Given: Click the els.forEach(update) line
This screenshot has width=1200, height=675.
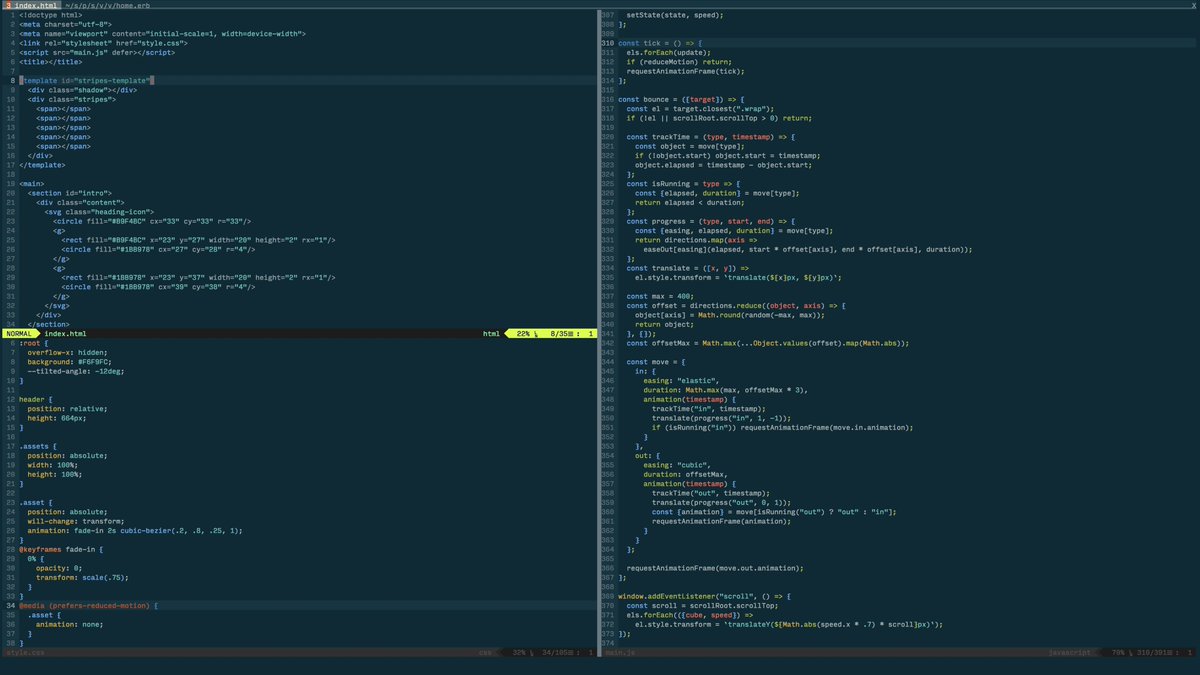Looking at the screenshot, I should (668, 52).
